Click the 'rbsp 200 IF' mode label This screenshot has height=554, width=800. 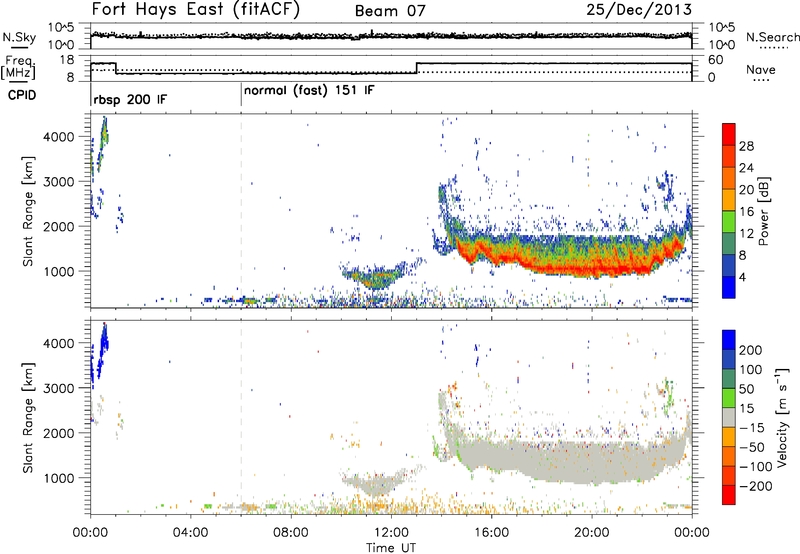click(130, 99)
